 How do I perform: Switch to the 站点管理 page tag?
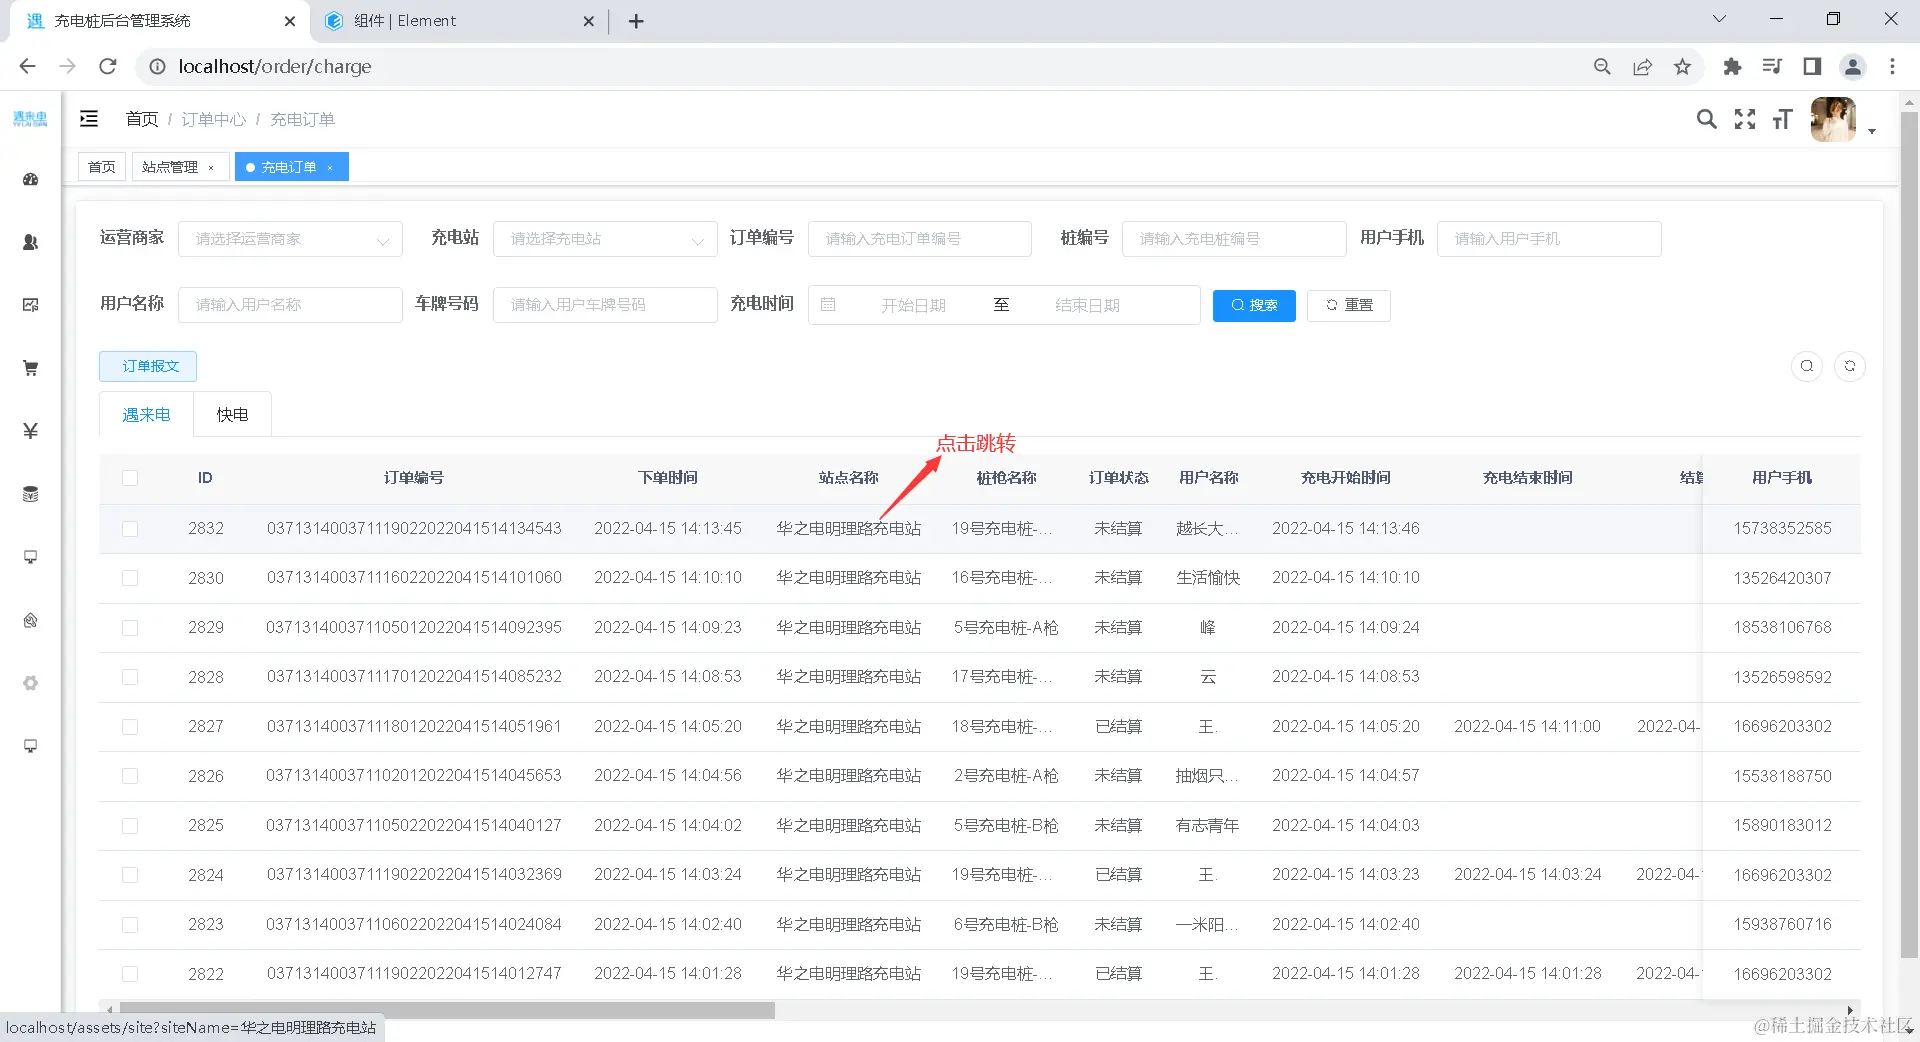[x=170, y=167]
